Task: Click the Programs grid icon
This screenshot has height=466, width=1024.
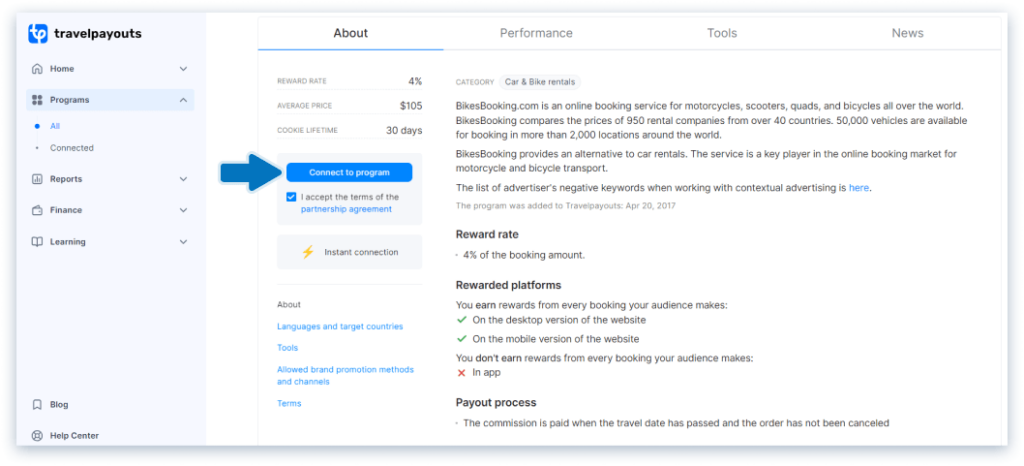Action: click(37, 100)
